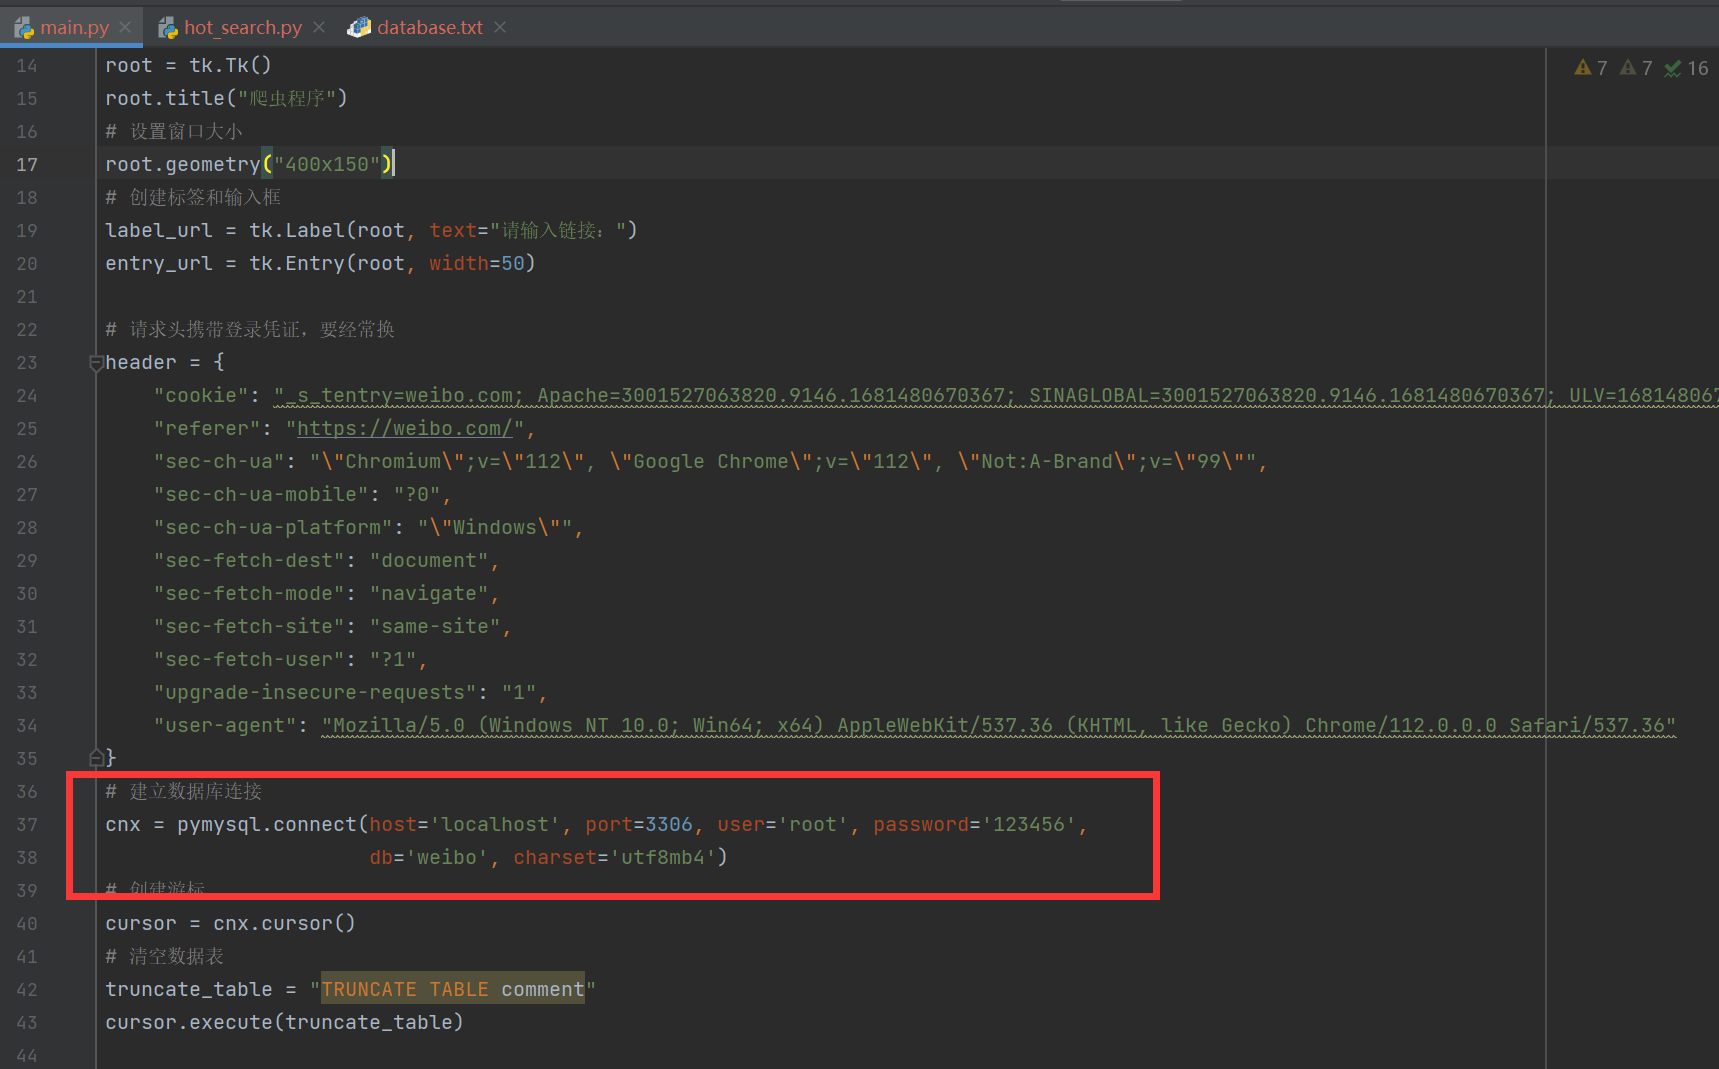
Task: Click the Python file icon on main.py tab
Action: click(x=23, y=28)
